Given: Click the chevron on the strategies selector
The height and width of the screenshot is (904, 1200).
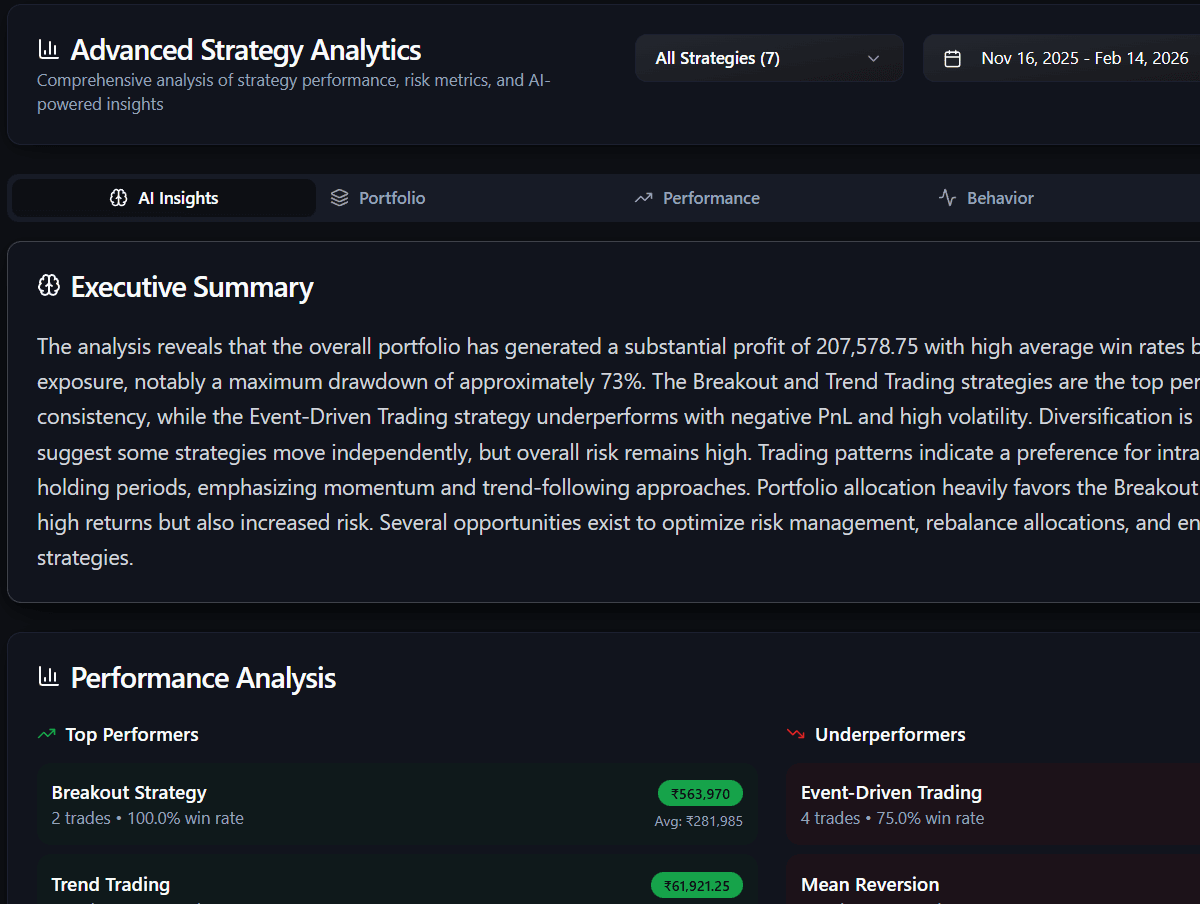Looking at the screenshot, I should (x=872, y=58).
